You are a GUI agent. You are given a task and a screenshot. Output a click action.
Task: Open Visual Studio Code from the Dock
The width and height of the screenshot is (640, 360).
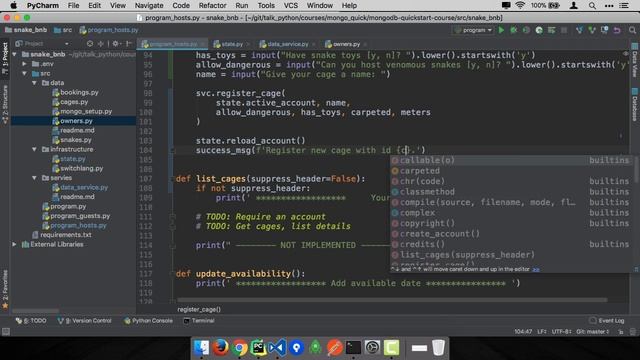pyautogui.click(x=277, y=348)
